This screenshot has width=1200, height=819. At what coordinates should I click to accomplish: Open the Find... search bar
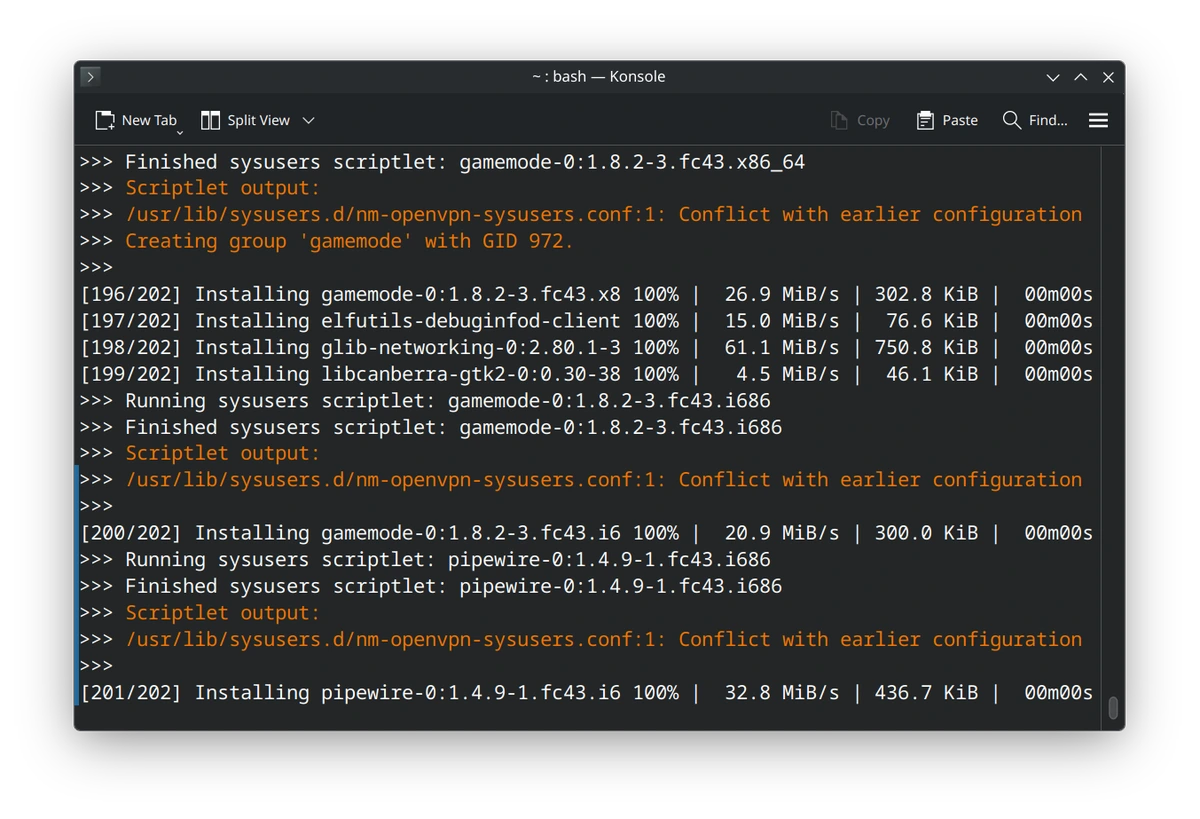[x=1035, y=120]
